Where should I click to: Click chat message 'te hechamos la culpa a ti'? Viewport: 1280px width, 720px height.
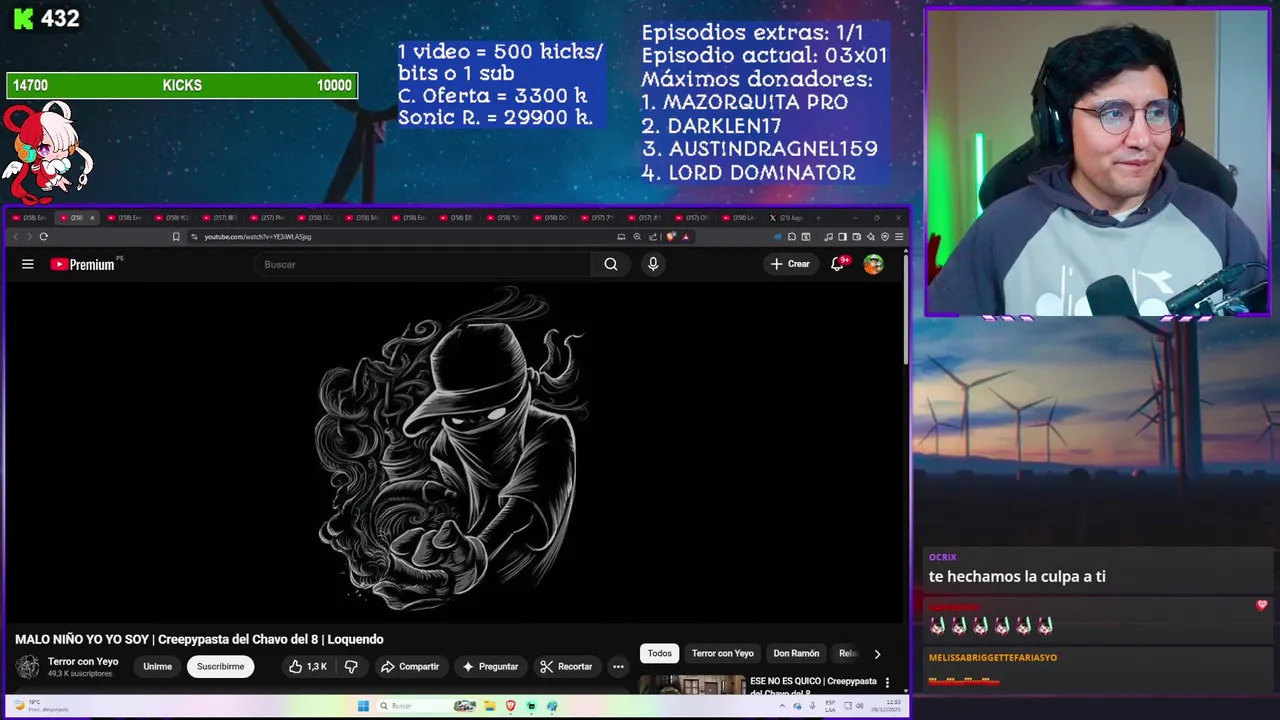coord(1017,577)
